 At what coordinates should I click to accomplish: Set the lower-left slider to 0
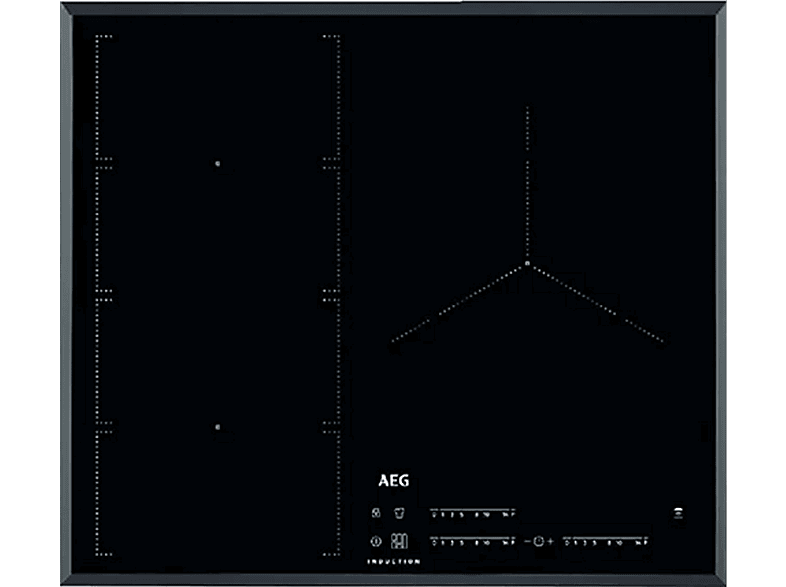[434, 542]
